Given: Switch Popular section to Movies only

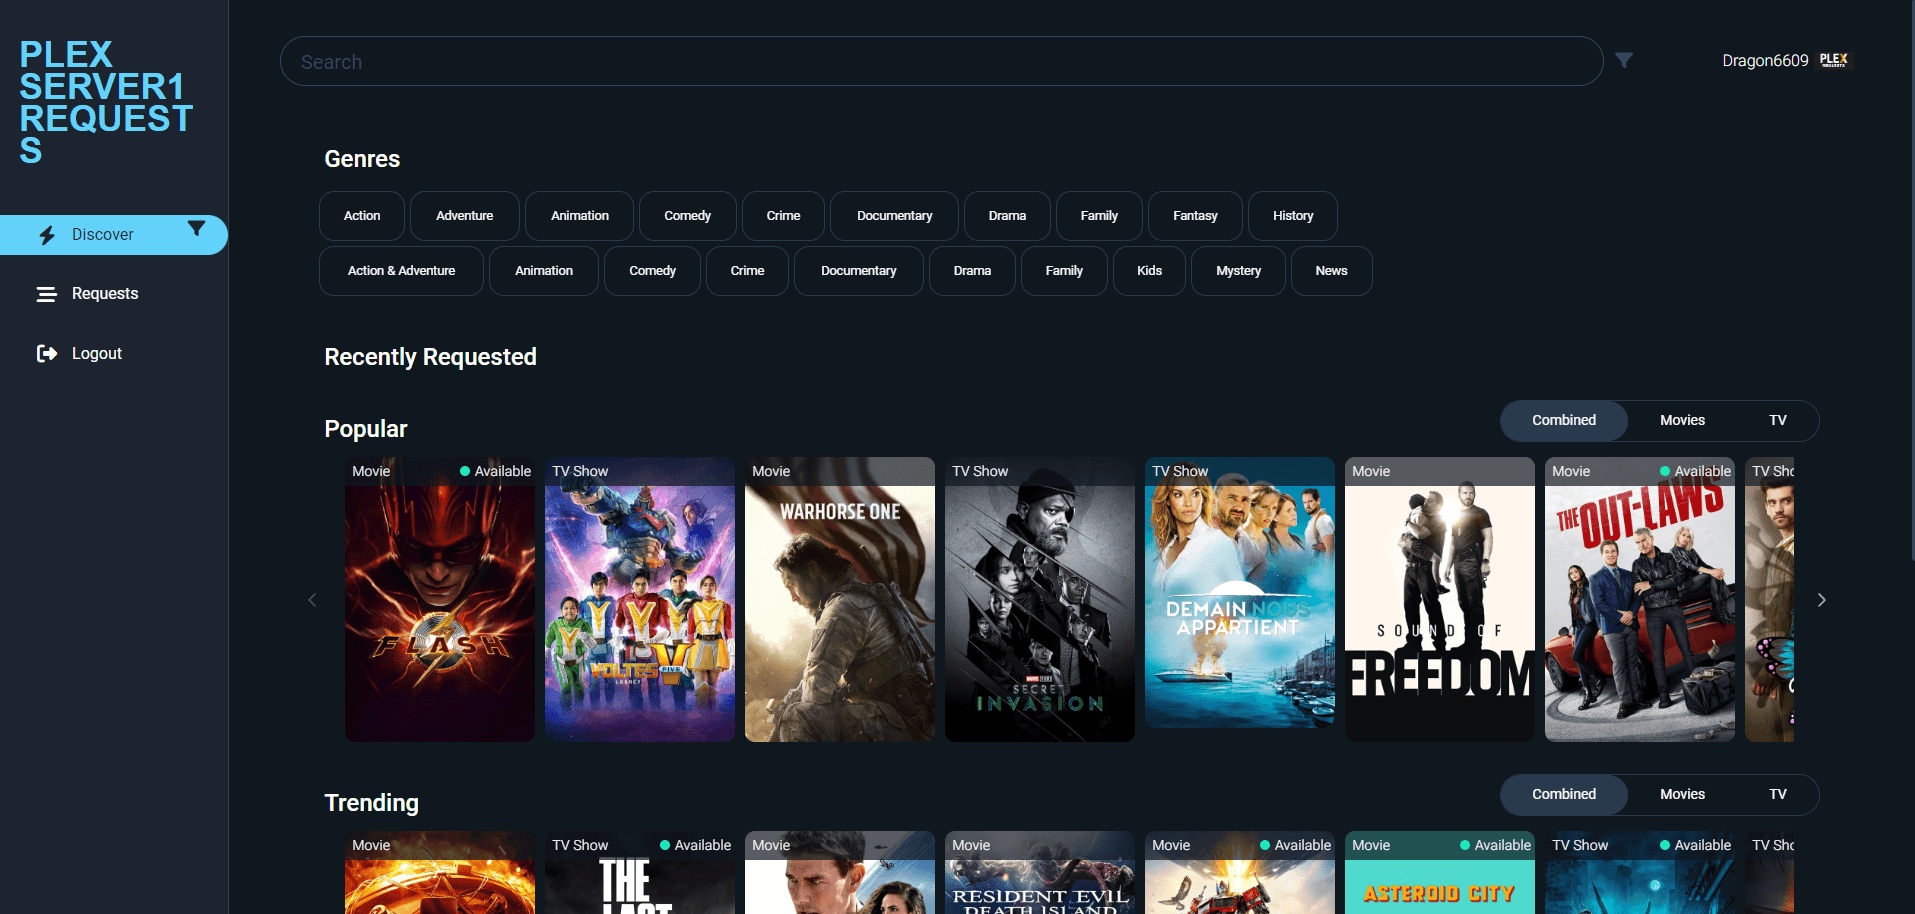Looking at the screenshot, I should tap(1682, 420).
